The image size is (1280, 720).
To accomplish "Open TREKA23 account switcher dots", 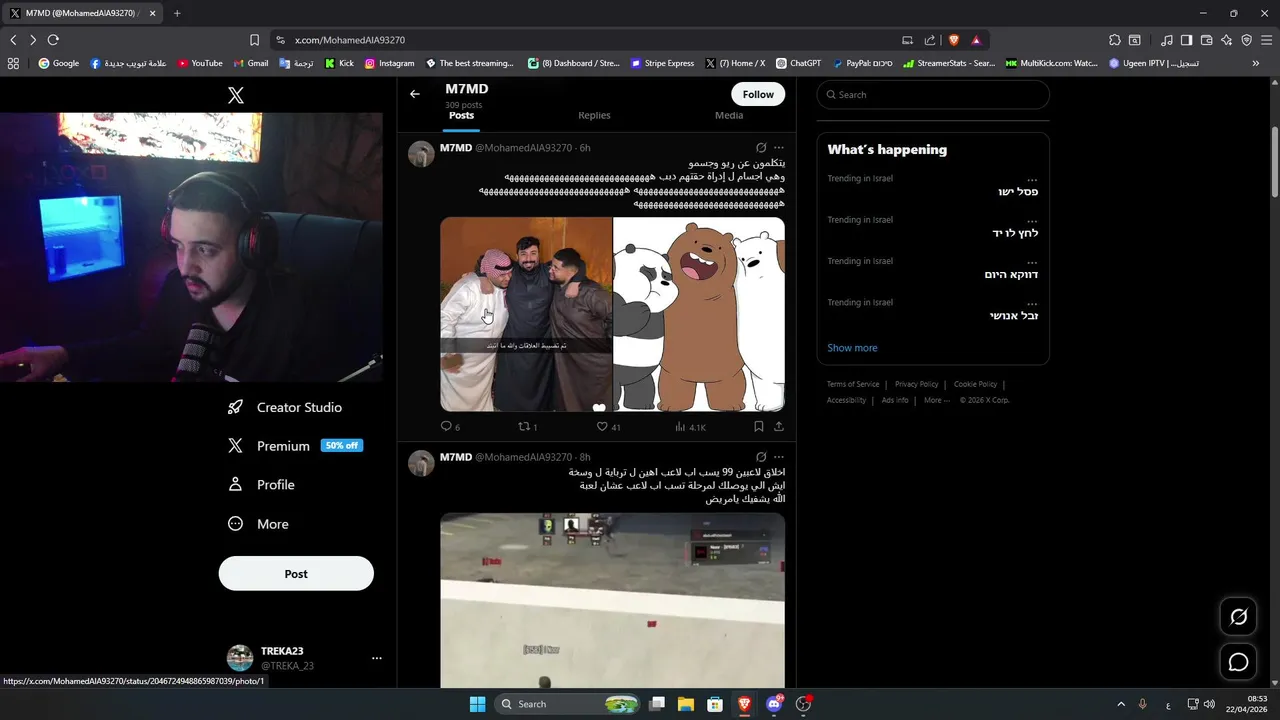I will tap(377, 658).
